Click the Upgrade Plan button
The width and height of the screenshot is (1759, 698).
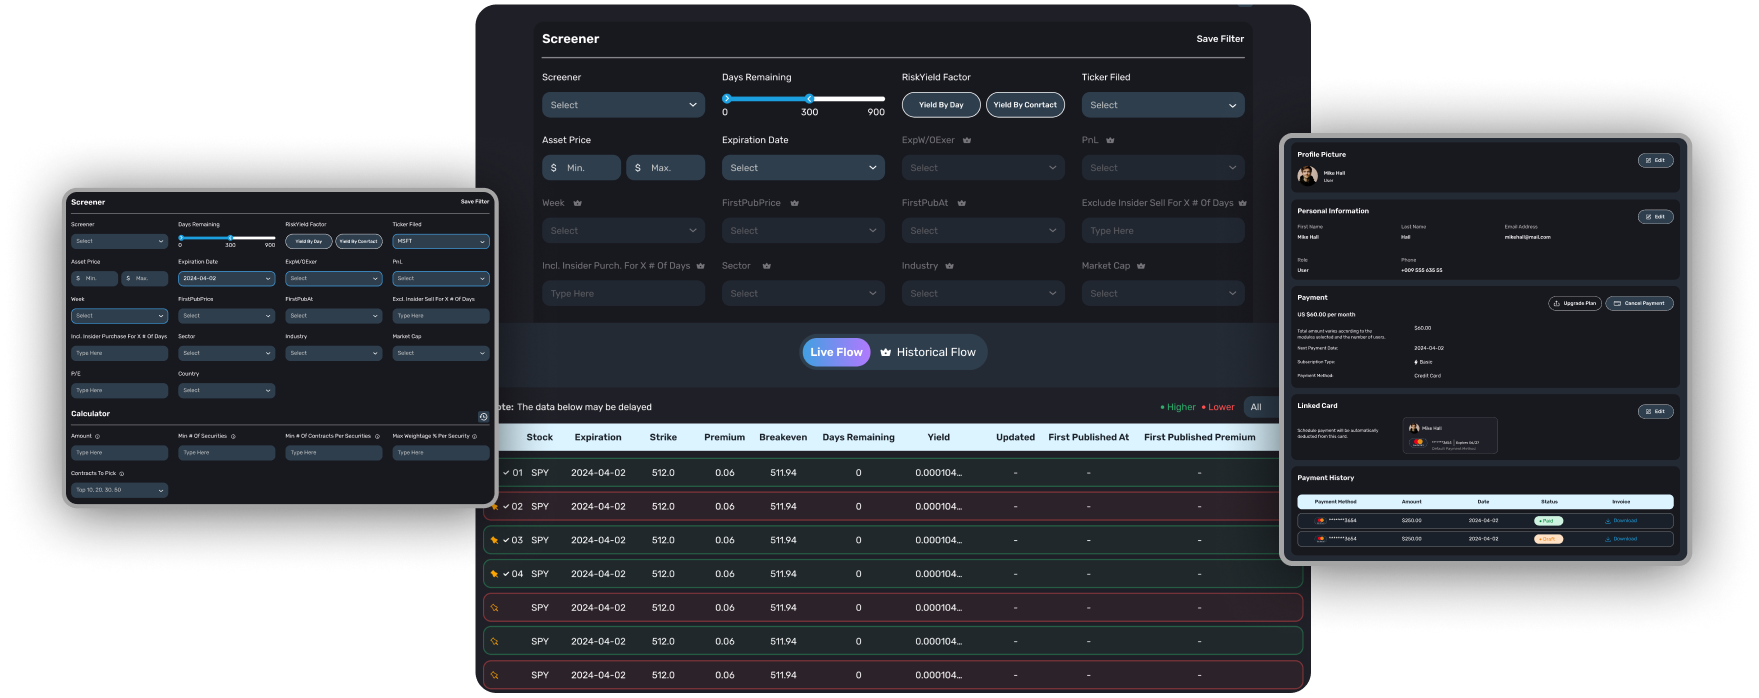(1575, 303)
